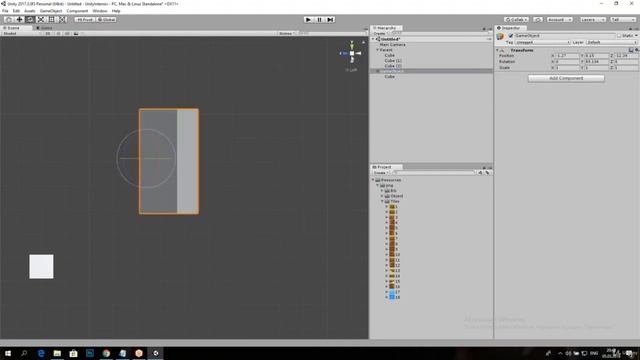Open the Account dropdown
The height and width of the screenshot is (360, 640).
[x=560, y=20]
